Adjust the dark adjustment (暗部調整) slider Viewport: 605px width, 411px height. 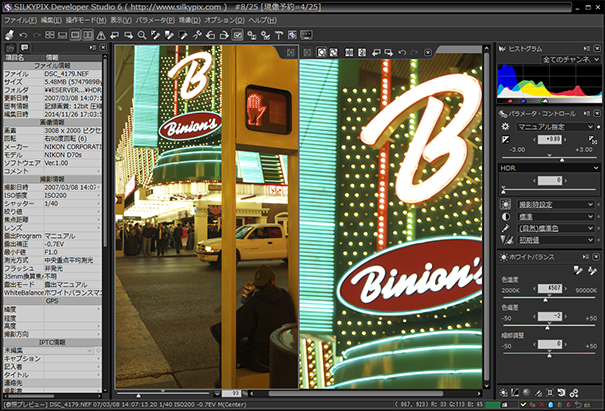[x=549, y=353]
